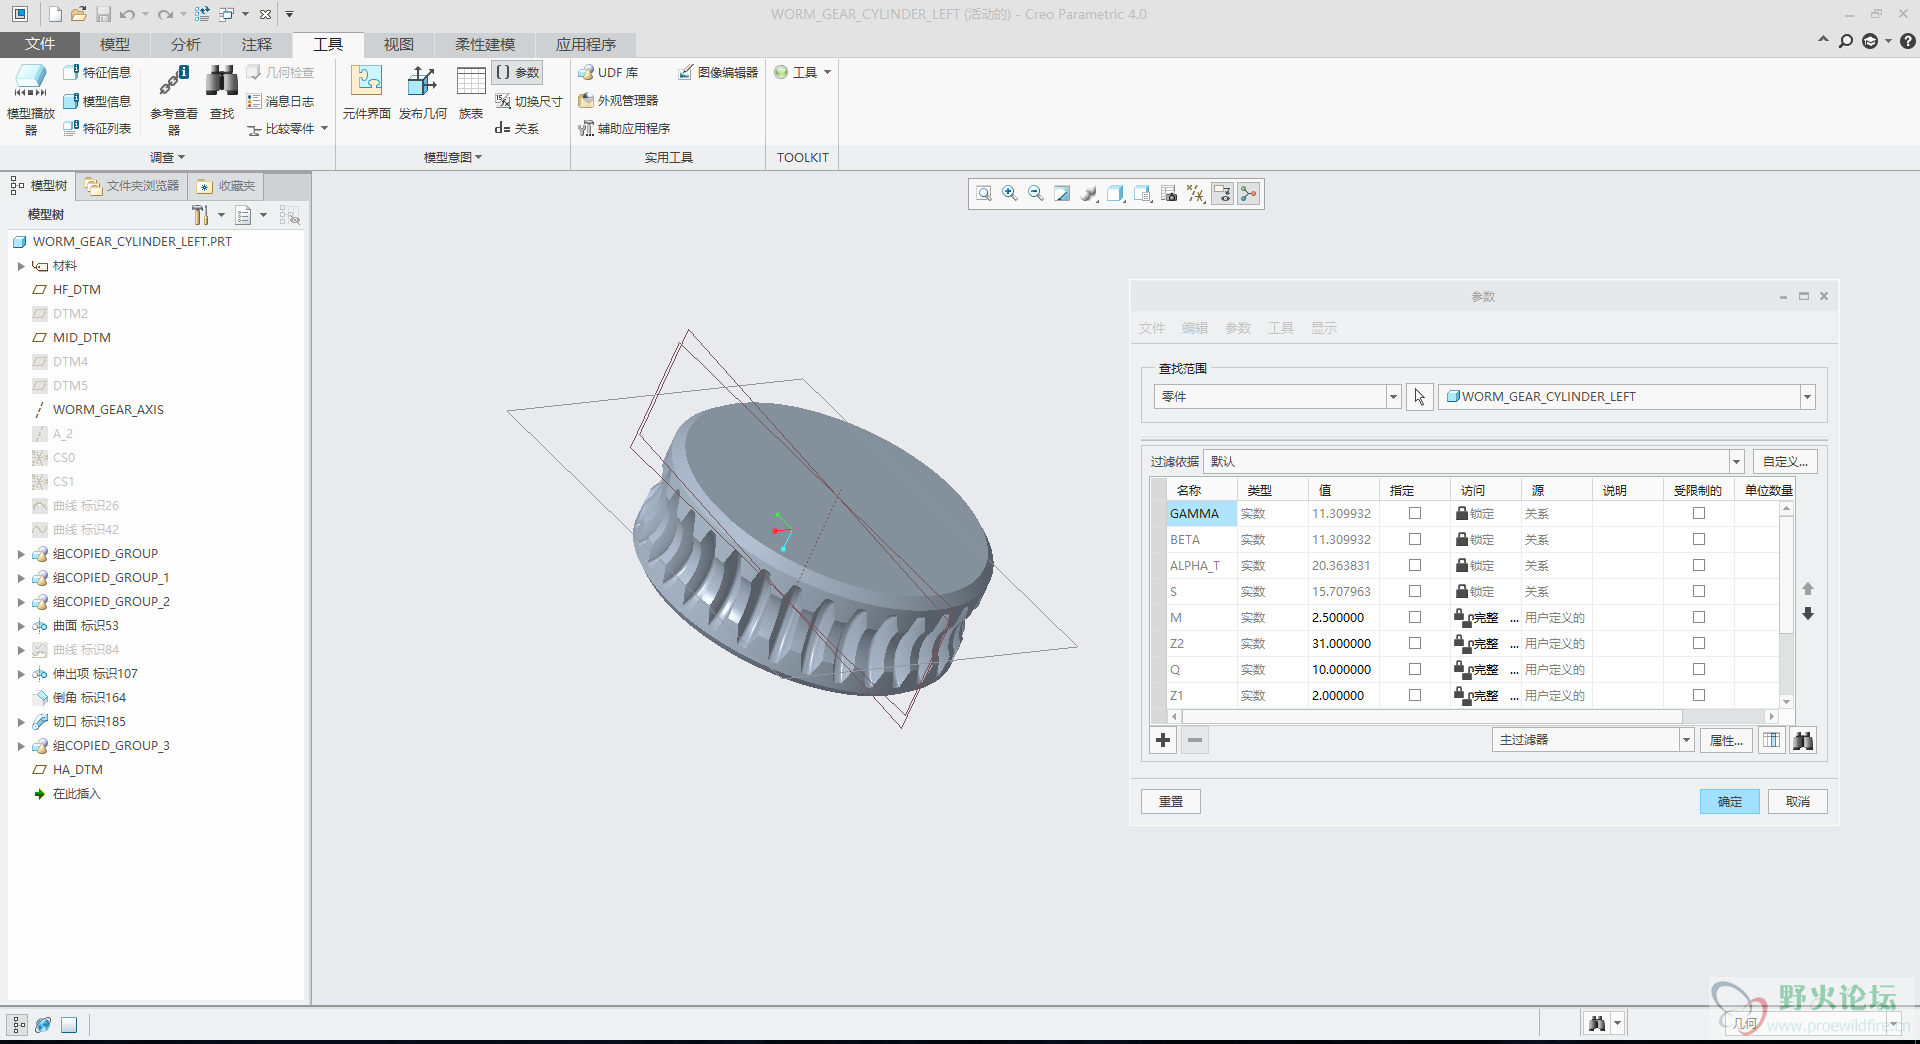The height and width of the screenshot is (1044, 1920).
Task: Click the Repaint screen icon
Action: (x=1062, y=194)
